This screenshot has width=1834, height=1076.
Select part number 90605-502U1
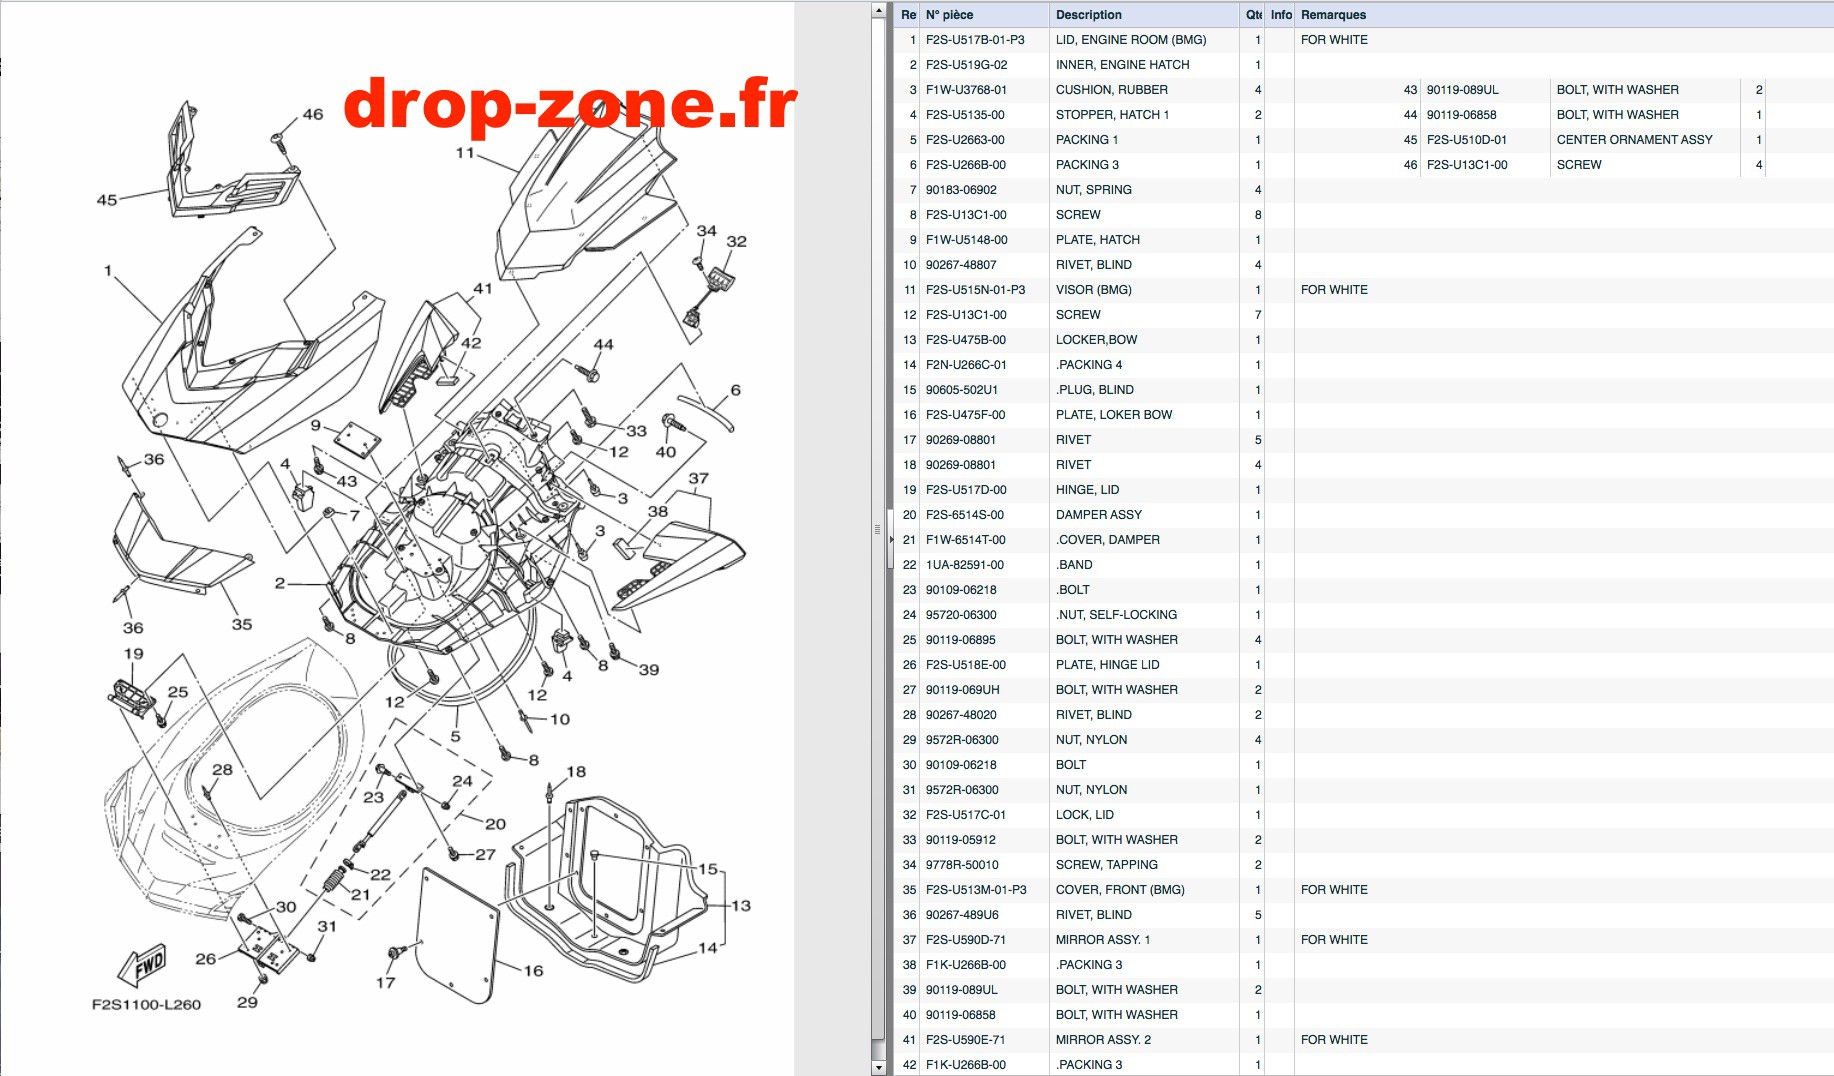961,390
